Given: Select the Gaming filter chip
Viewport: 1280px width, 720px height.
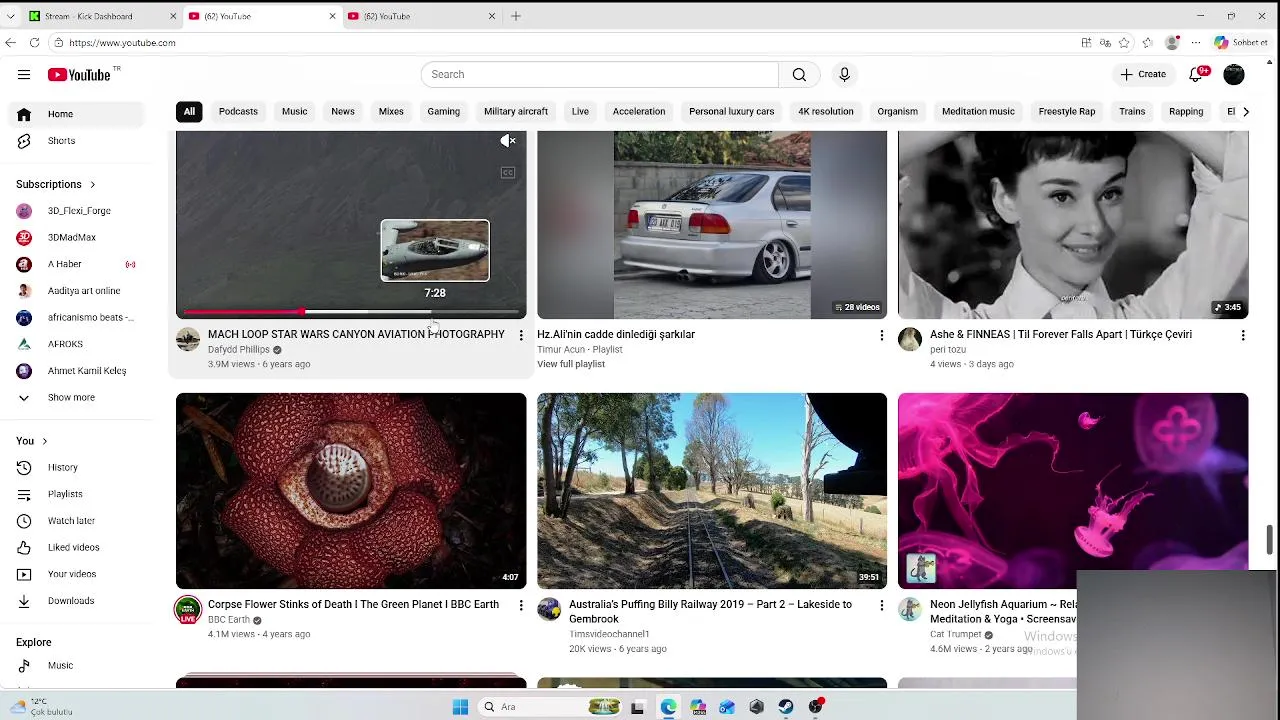Looking at the screenshot, I should (444, 112).
